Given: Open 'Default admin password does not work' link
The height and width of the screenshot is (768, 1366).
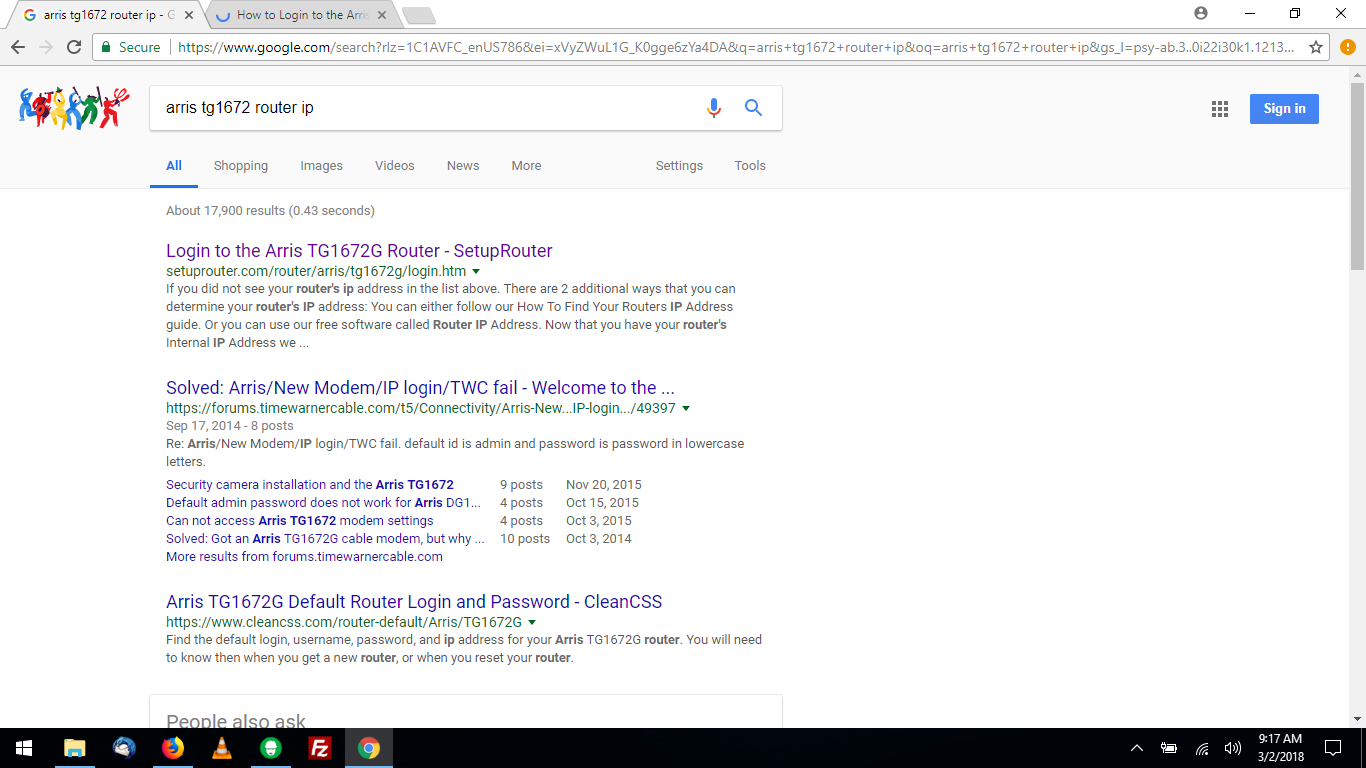Looking at the screenshot, I should coord(323,503).
